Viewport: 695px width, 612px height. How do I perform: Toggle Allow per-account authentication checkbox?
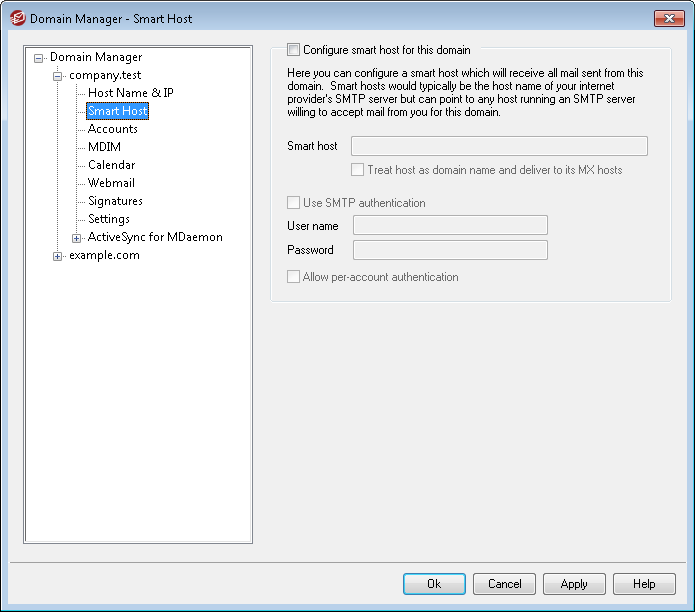(x=294, y=277)
